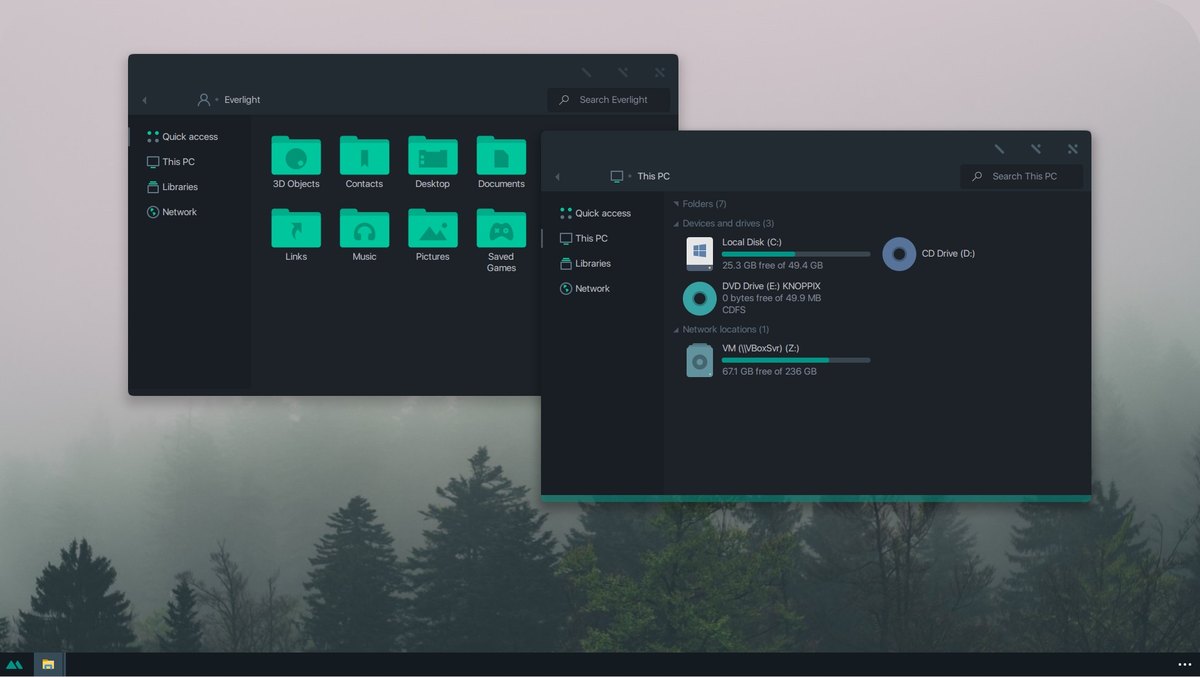Viewport: 1200px width, 677px height.
Task: Minimize the Everlight window
Action: (587, 72)
